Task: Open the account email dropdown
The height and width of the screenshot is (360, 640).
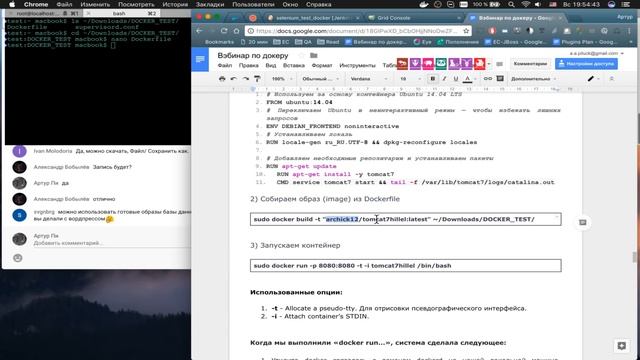Action: (597, 53)
